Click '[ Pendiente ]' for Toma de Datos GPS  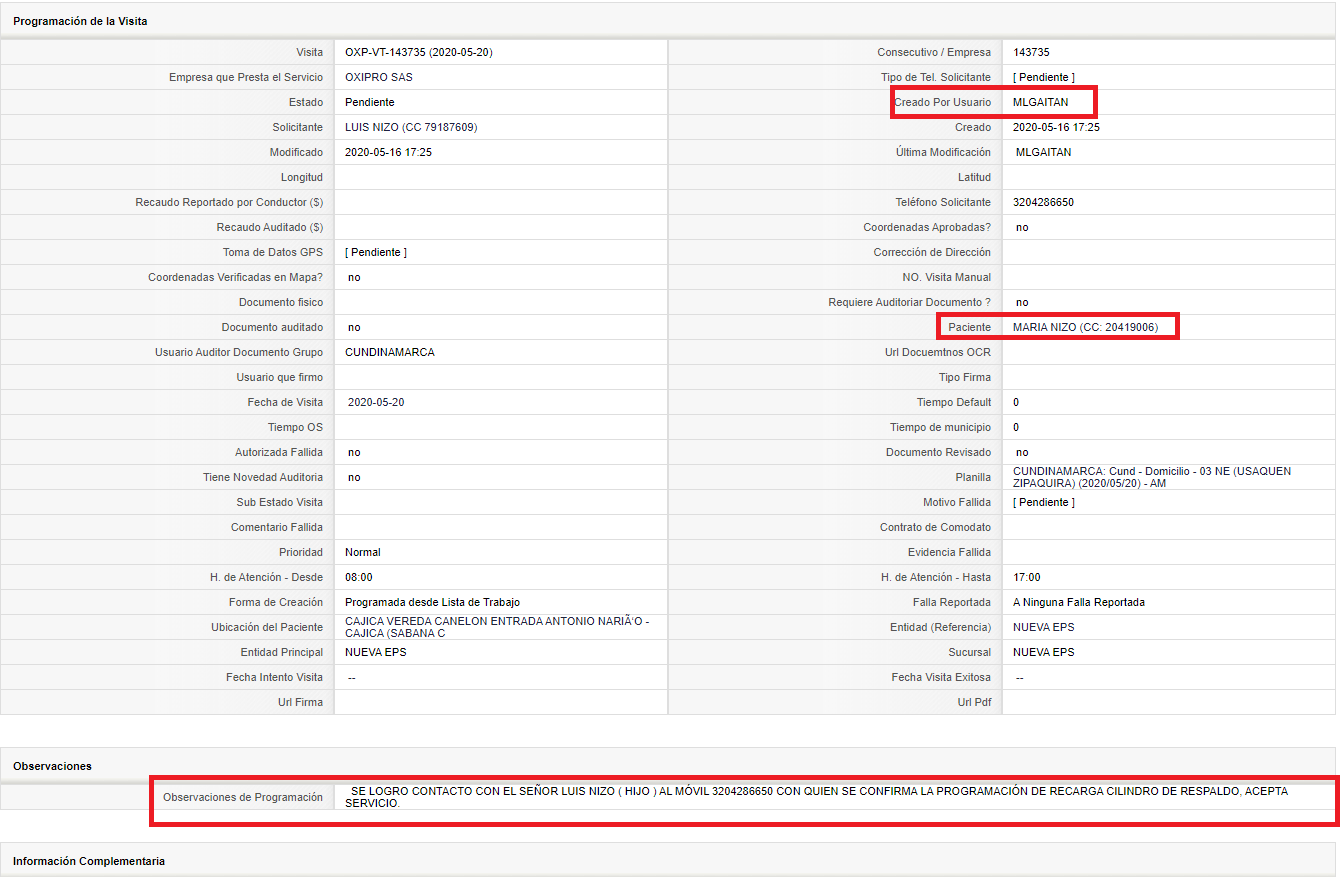coord(376,252)
